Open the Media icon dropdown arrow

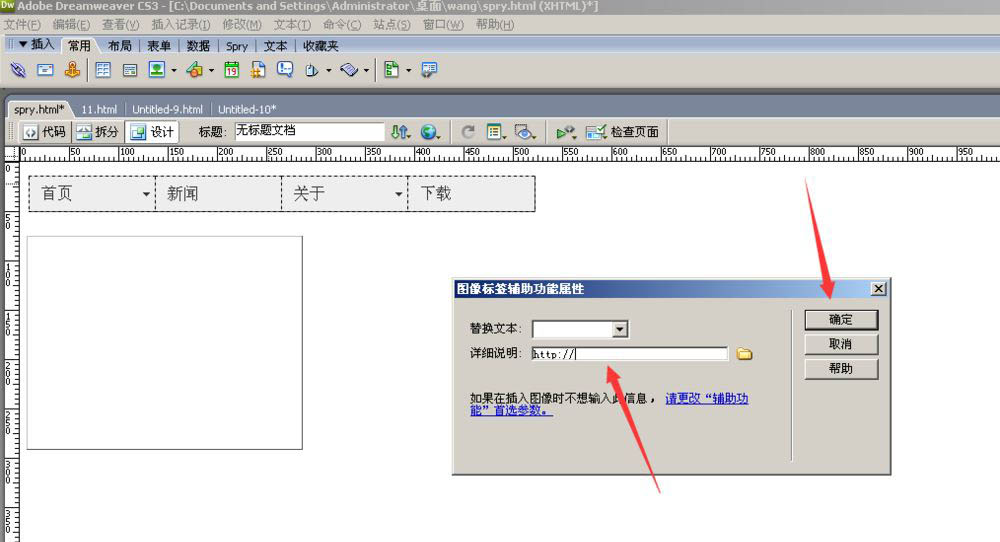coord(211,70)
